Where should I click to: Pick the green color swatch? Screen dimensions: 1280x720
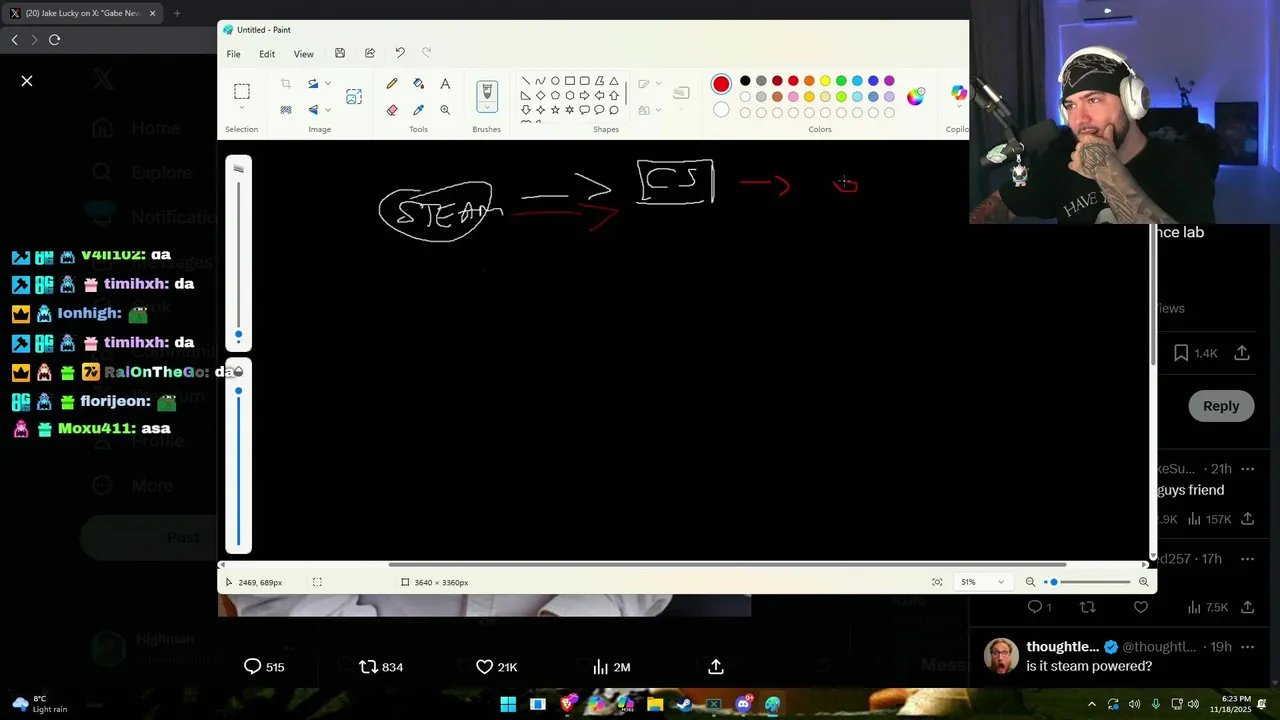[841, 81]
